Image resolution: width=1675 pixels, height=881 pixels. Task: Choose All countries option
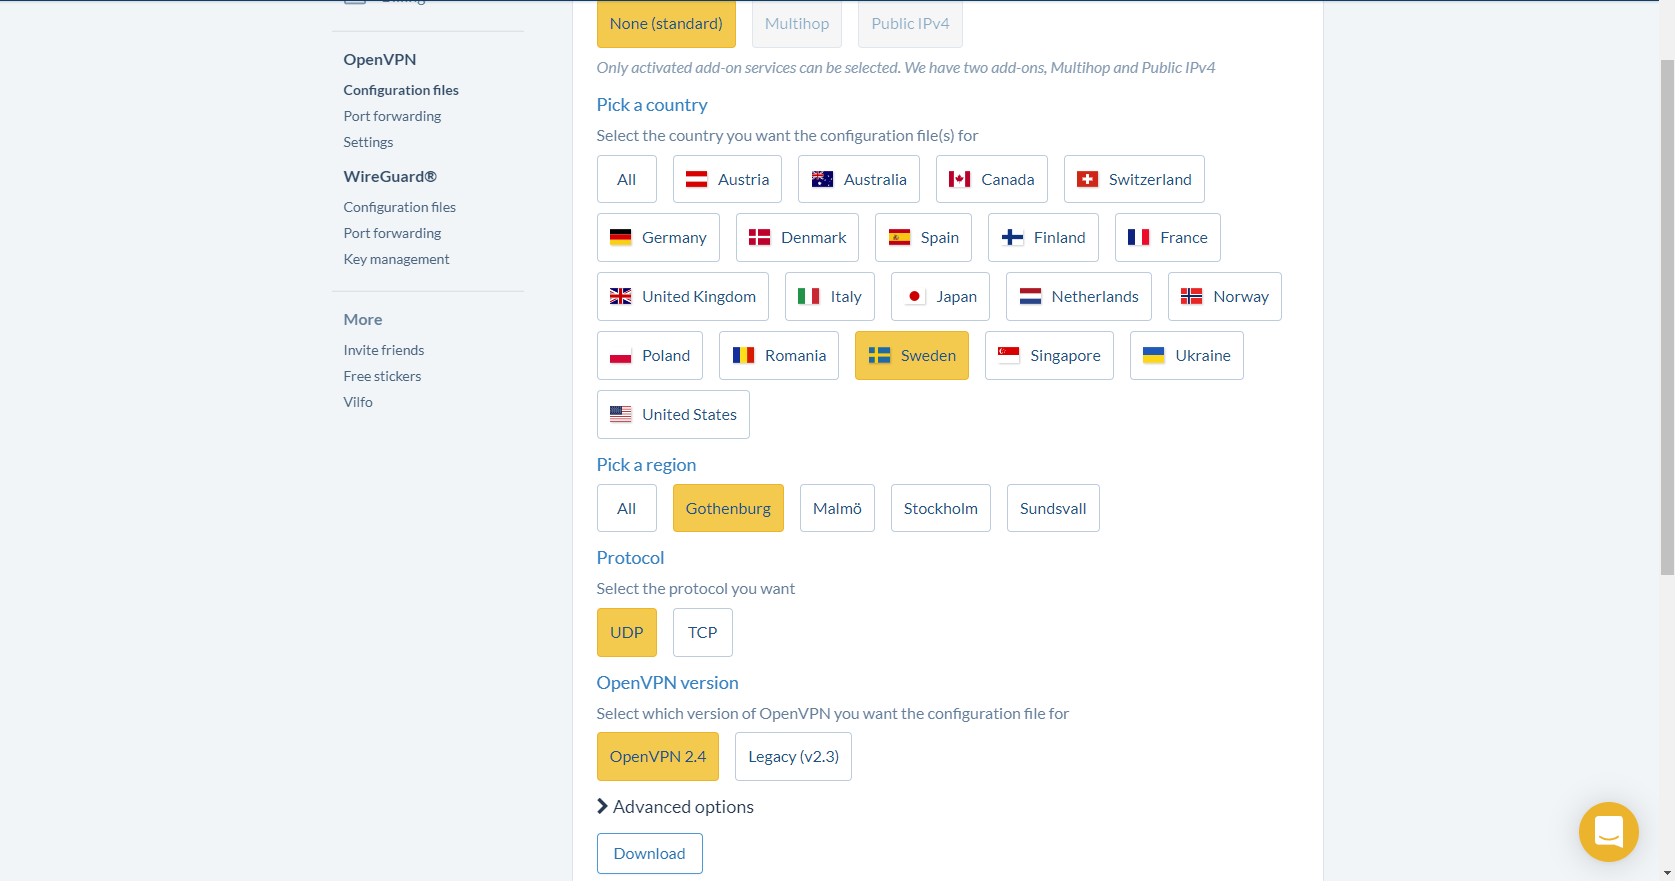click(627, 179)
